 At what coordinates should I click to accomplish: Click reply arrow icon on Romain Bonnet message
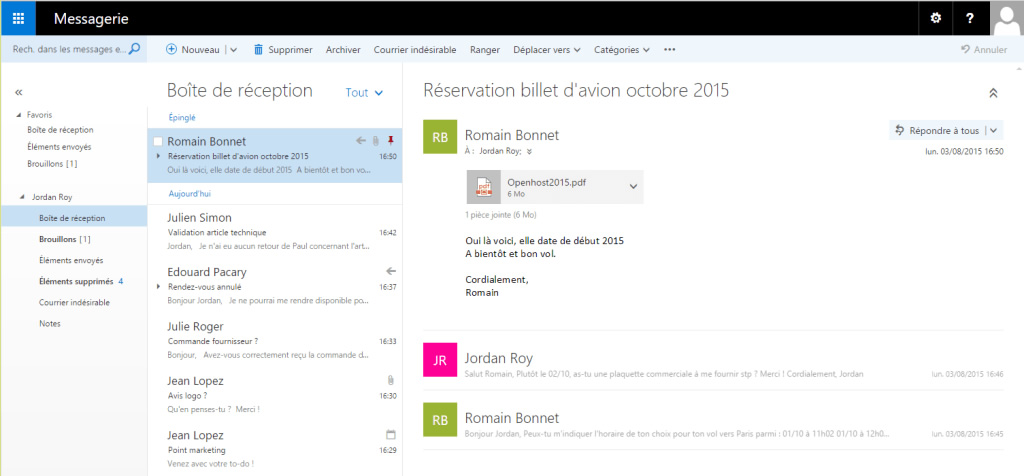[x=360, y=140]
